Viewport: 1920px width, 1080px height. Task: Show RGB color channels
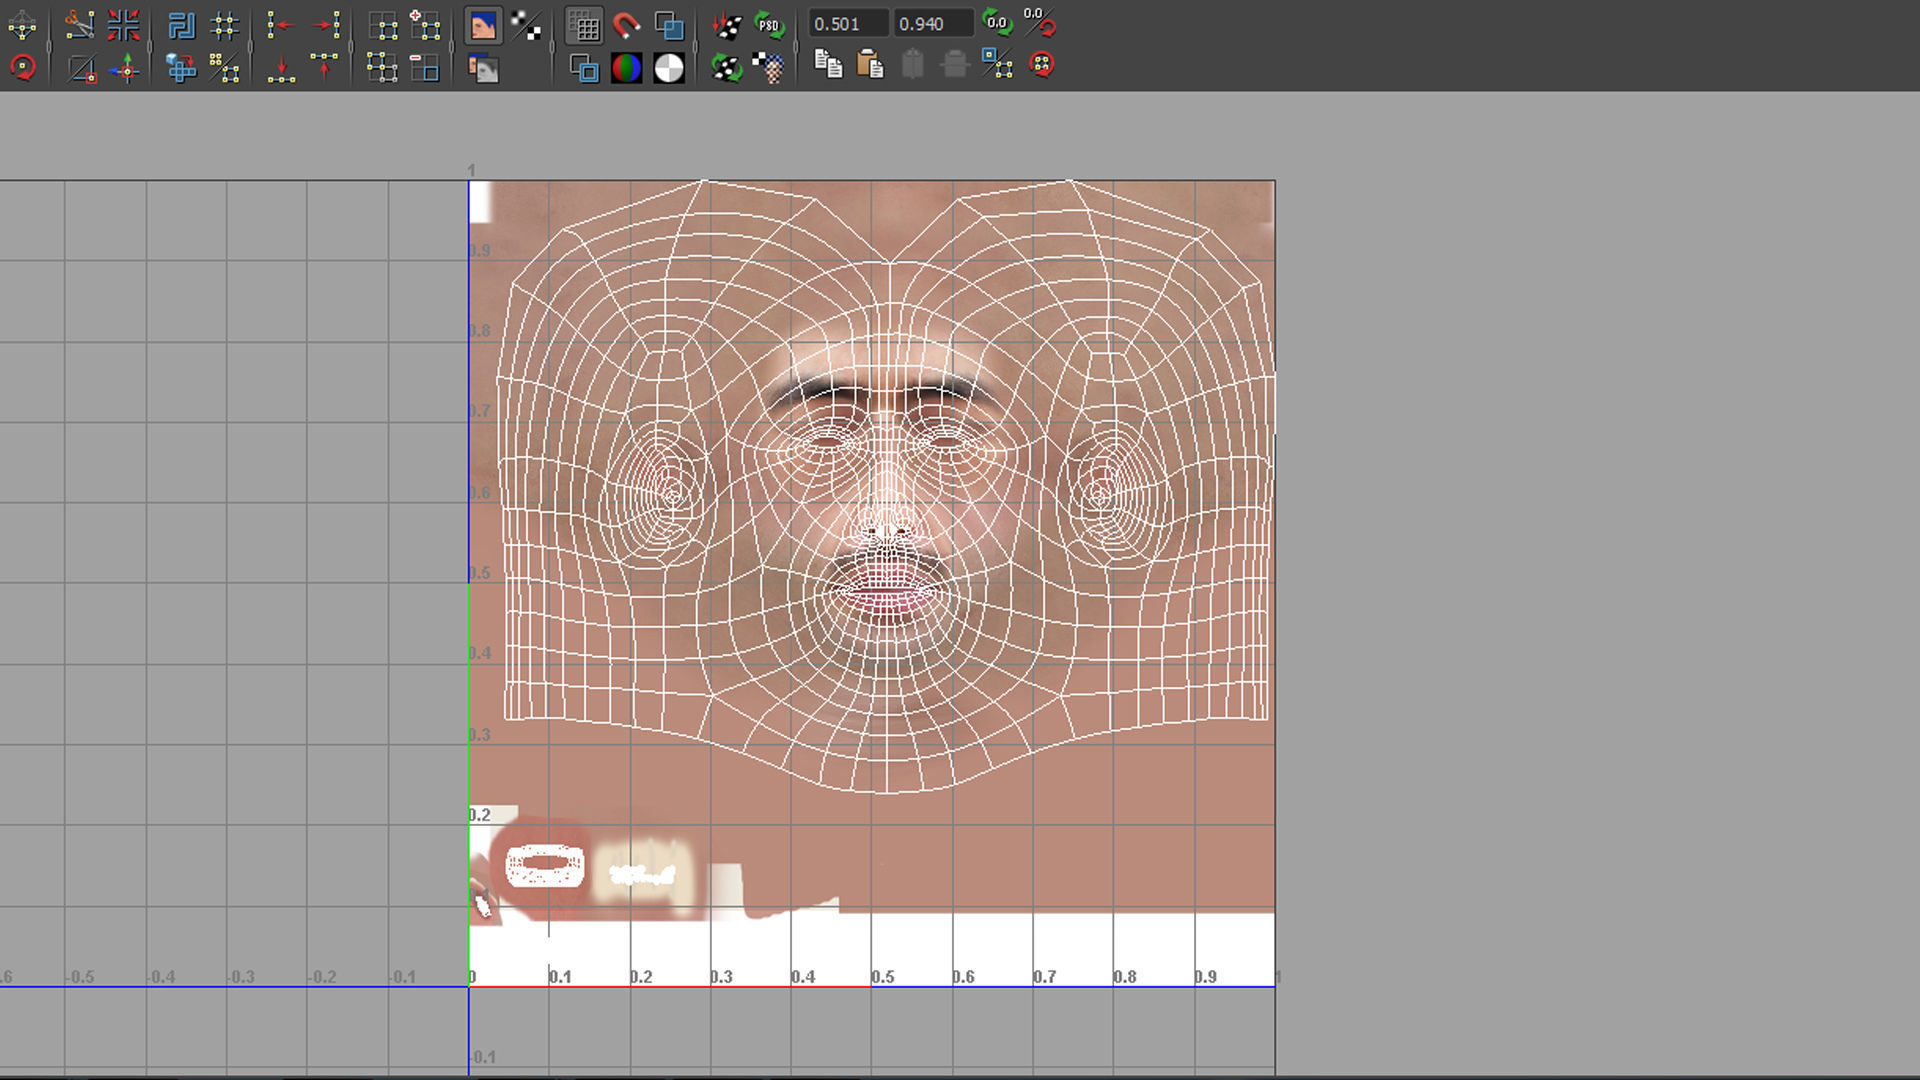click(627, 68)
